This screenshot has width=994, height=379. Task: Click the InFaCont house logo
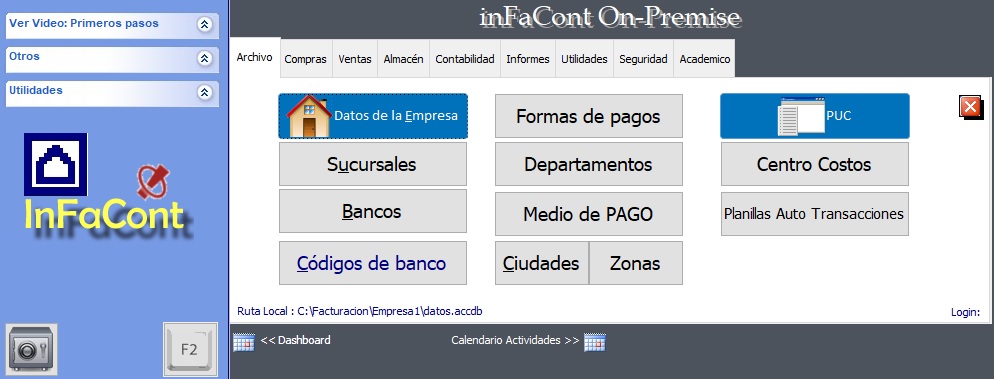point(55,164)
